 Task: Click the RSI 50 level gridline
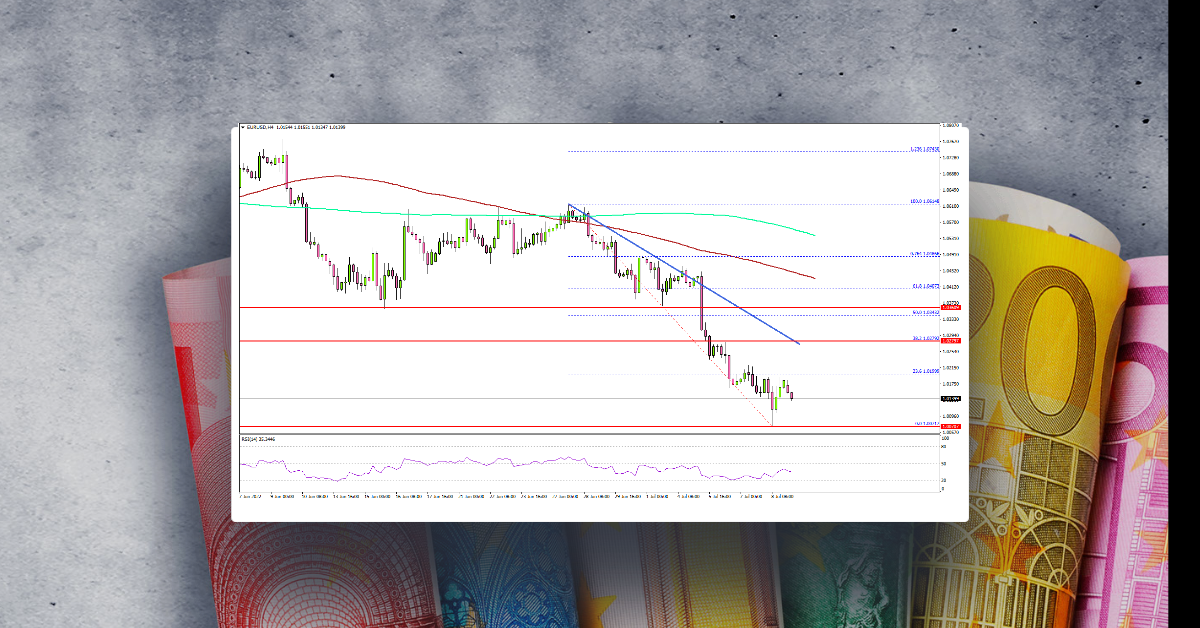600,463
